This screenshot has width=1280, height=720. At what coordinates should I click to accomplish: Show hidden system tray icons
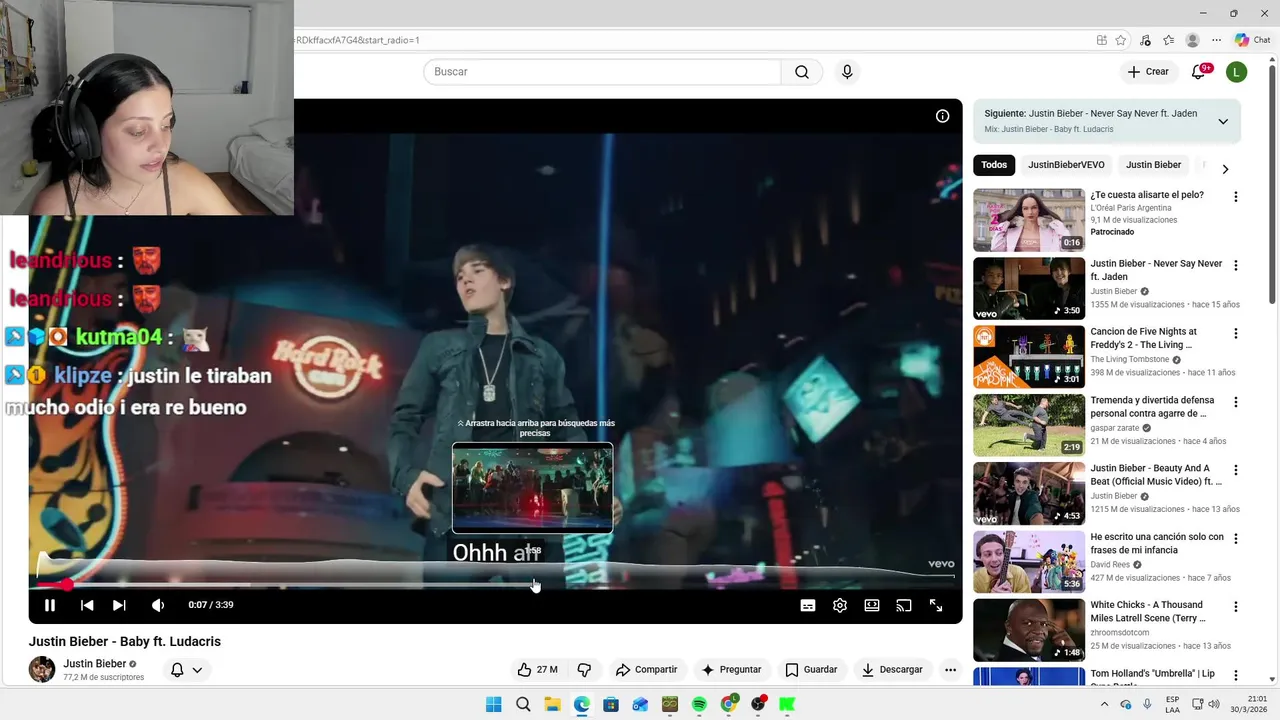point(1106,704)
